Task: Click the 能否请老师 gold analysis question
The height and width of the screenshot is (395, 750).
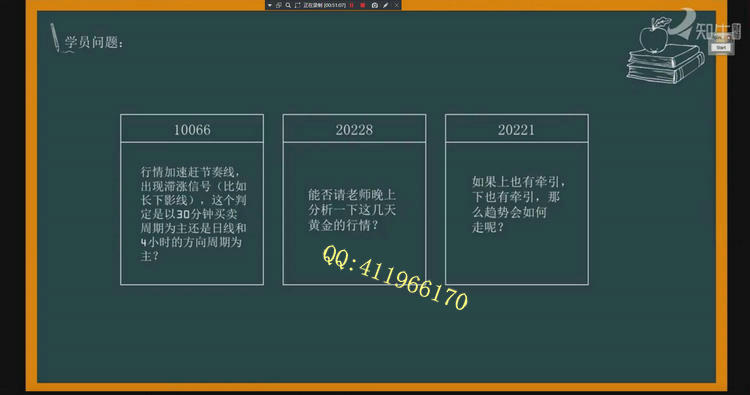Action: tap(352, 209)
